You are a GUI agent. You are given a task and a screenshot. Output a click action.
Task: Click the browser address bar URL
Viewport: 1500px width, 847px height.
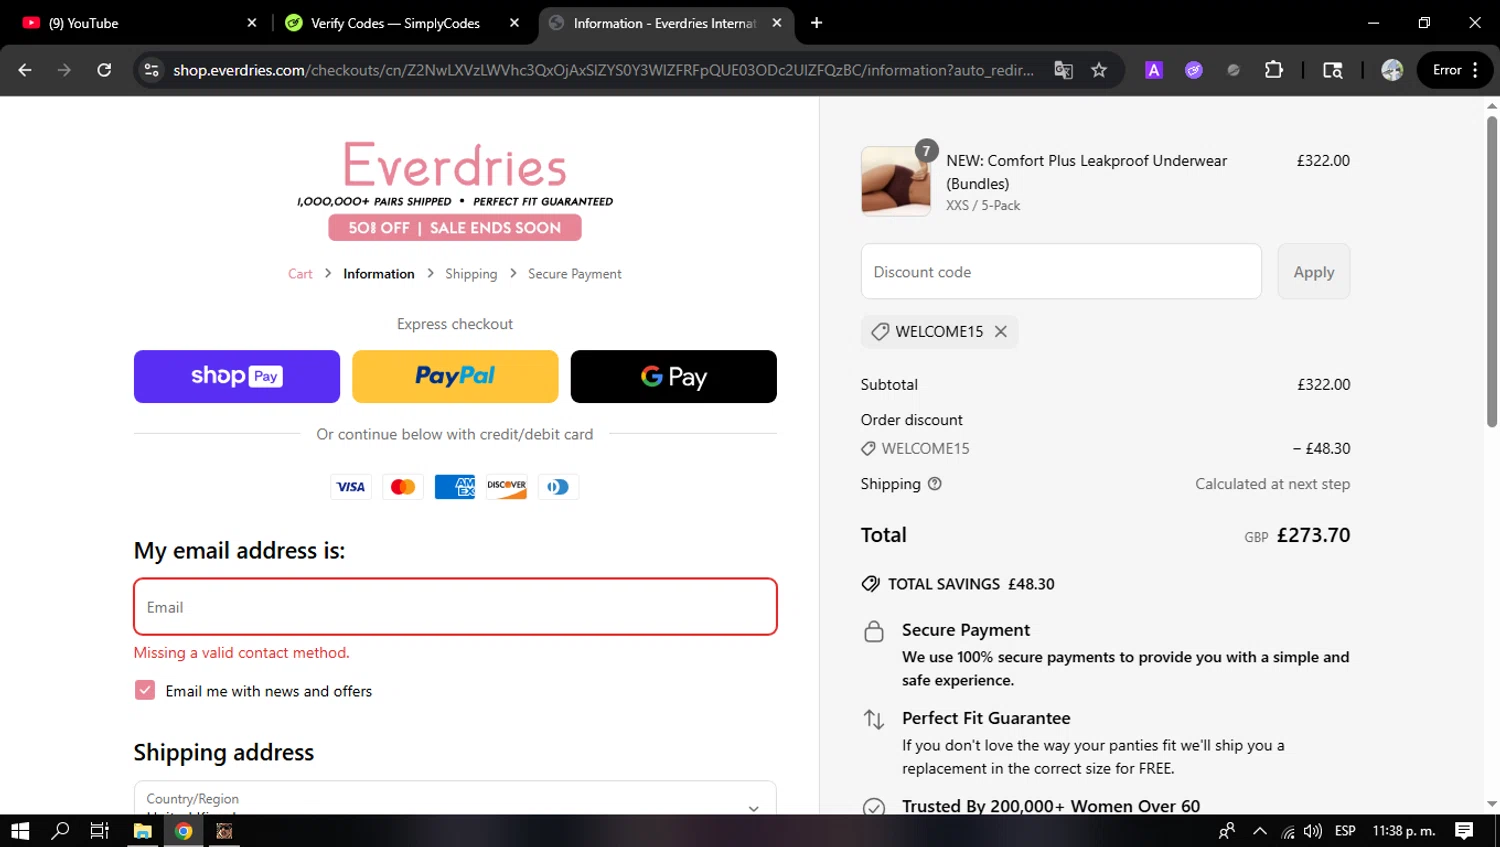pos(603,70)
